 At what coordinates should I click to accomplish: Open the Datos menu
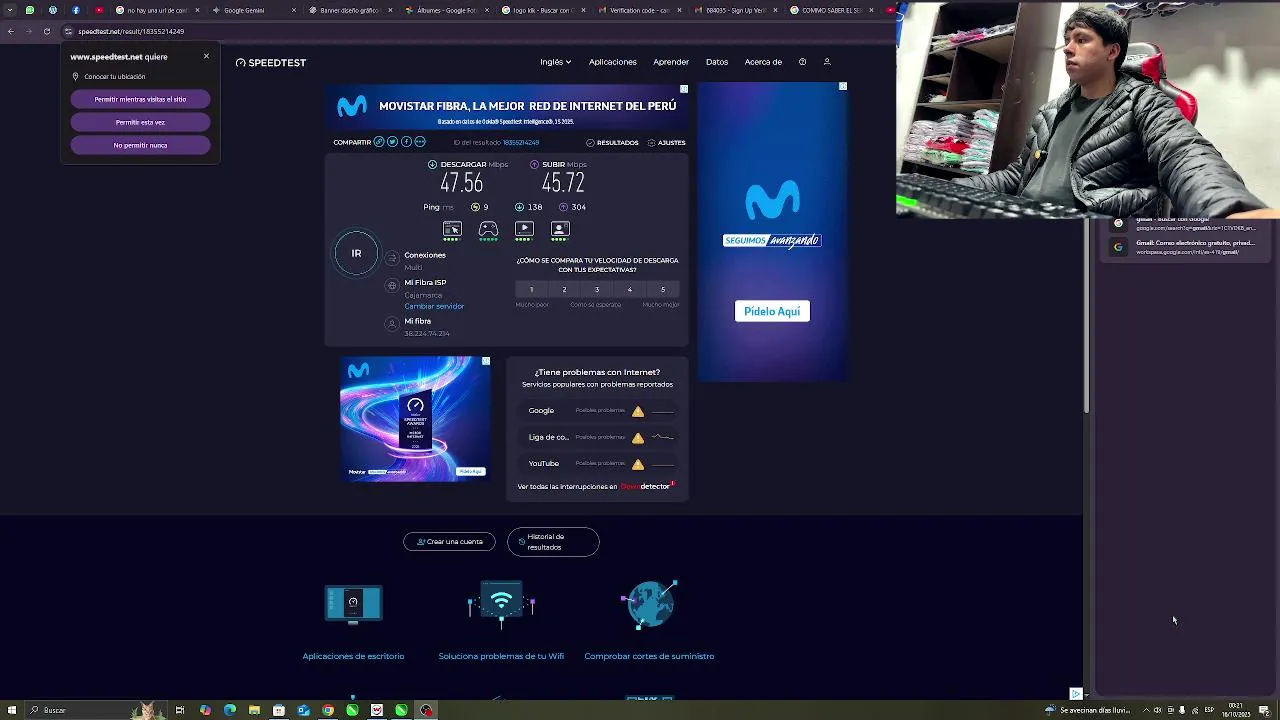717,62
